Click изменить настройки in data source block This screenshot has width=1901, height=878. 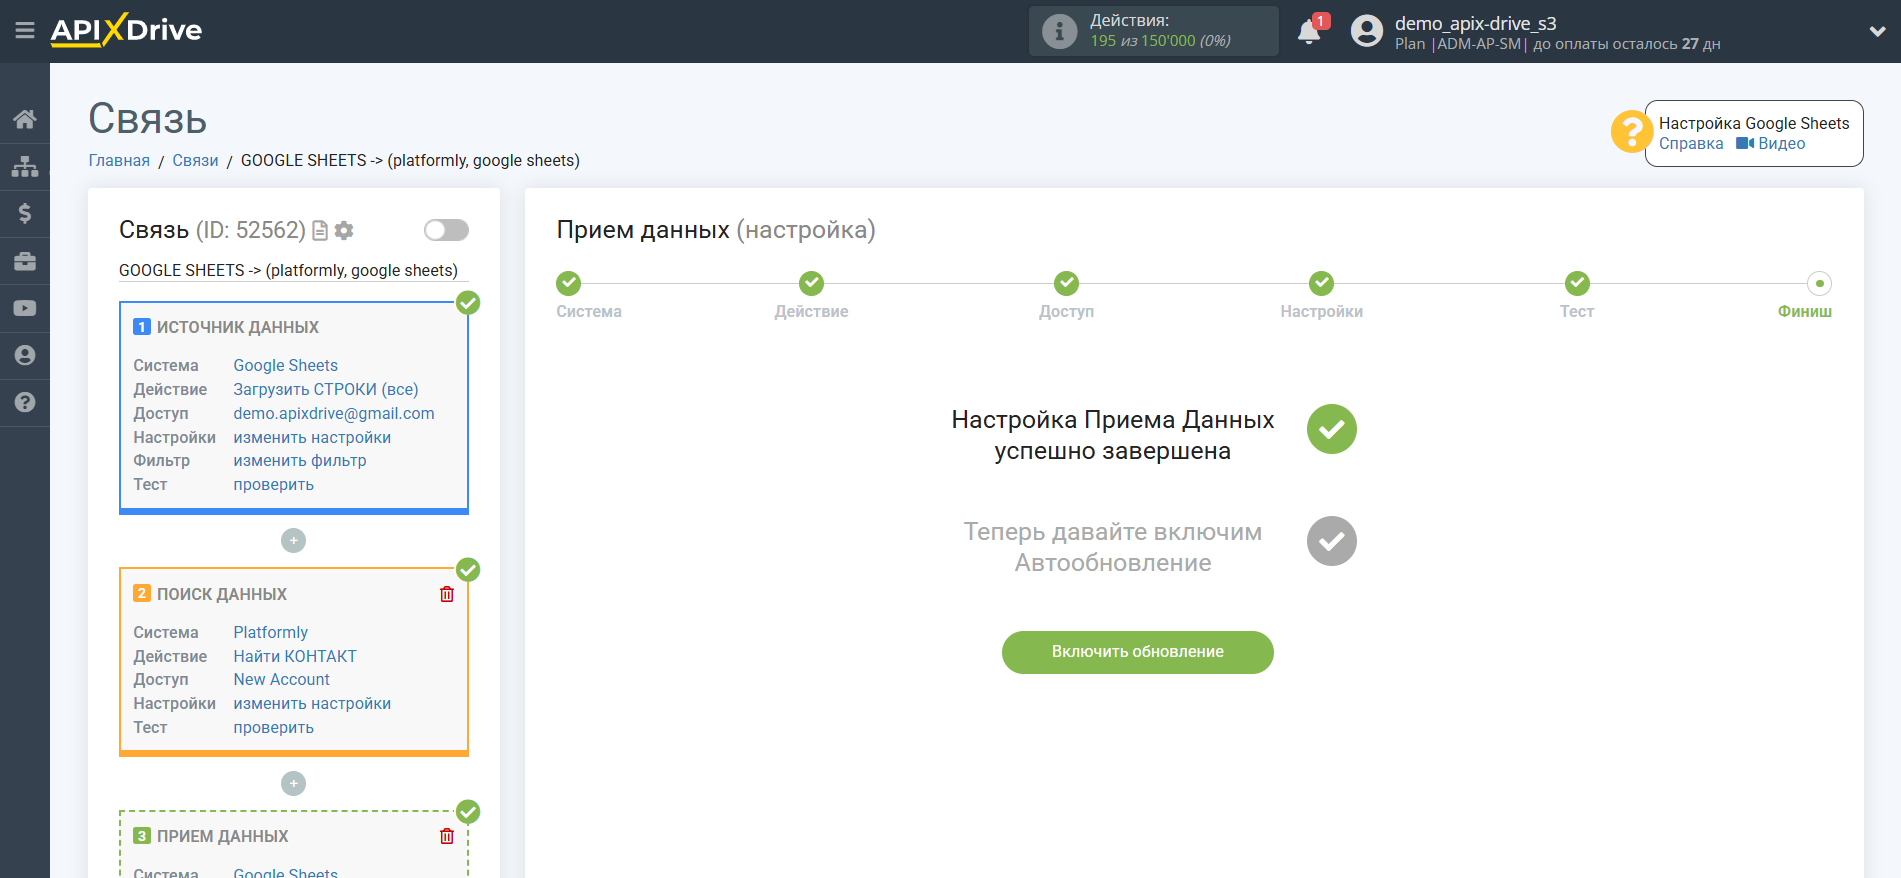[x=312, y=437]
